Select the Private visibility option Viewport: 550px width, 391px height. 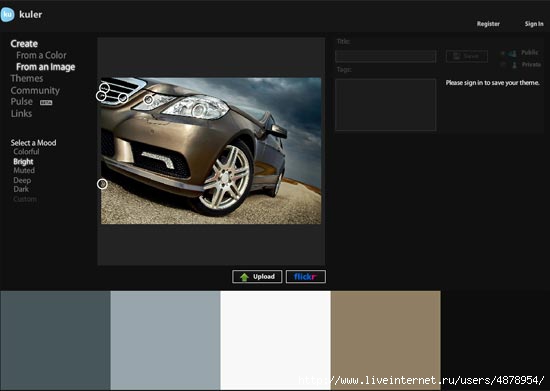(x=521, y=65)
